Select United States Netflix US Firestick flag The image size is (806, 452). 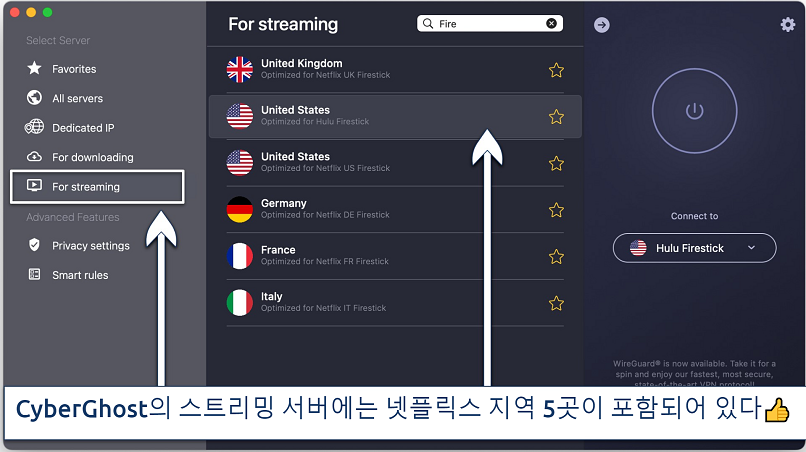point(240,162)
